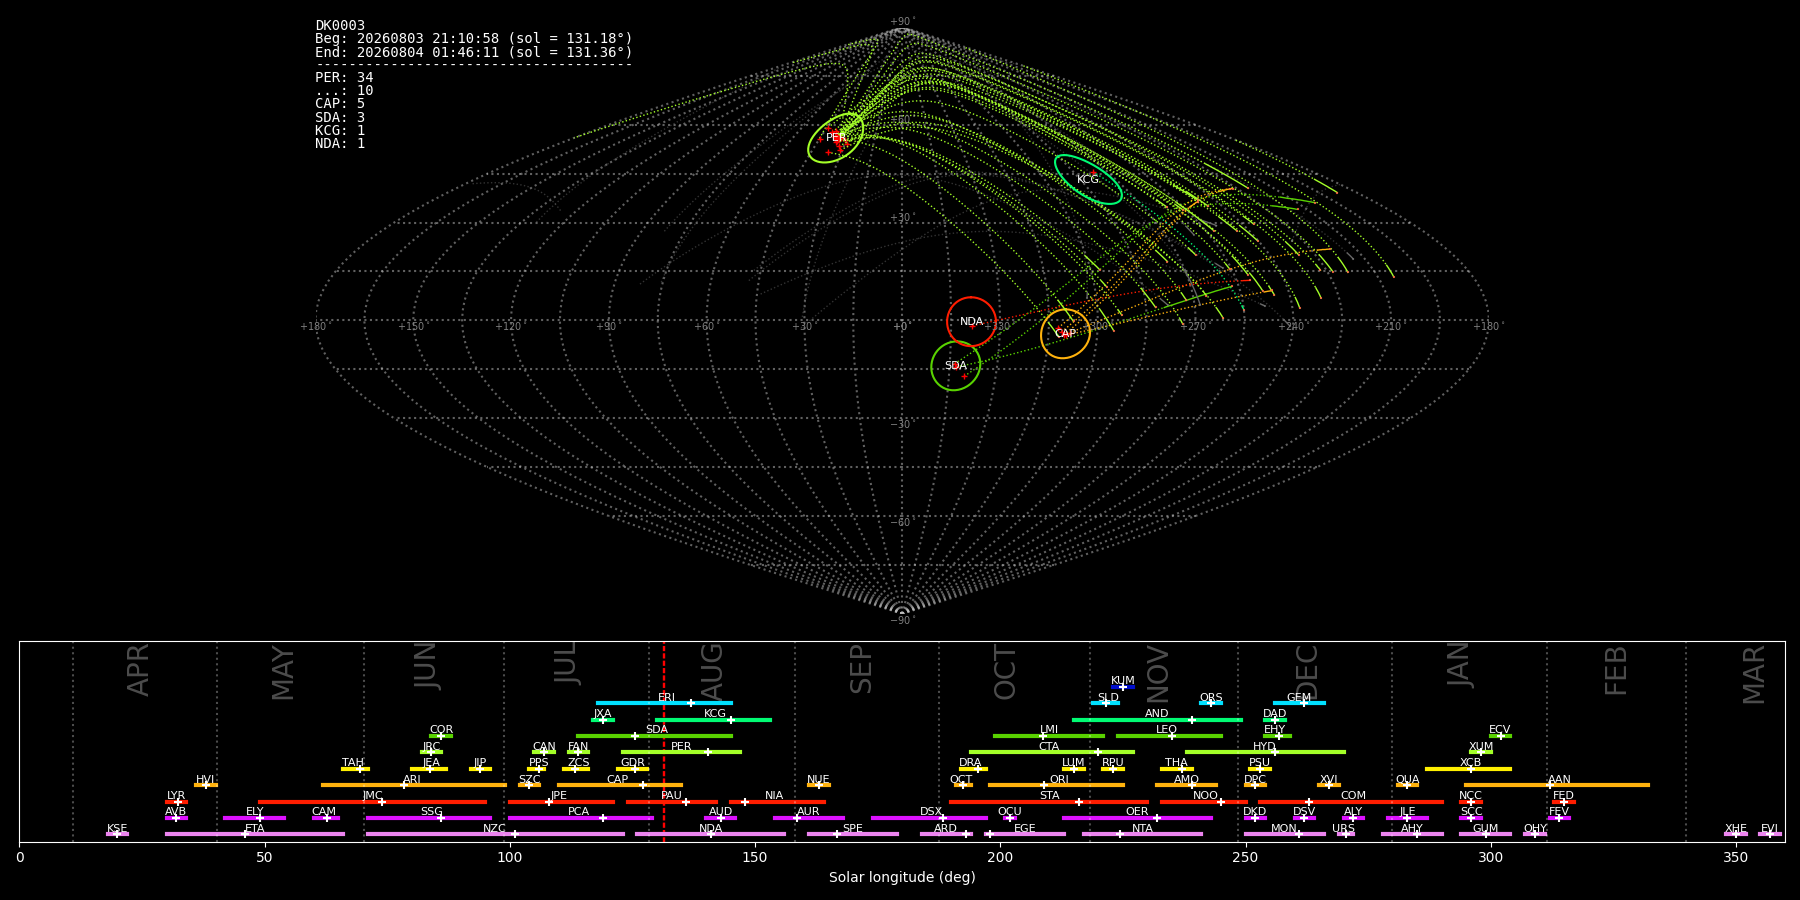Image resolution: width=1800 pixels, height=900 pixels.
Task: Click the station ID text DK0003
Action: [x=340, y=26]
